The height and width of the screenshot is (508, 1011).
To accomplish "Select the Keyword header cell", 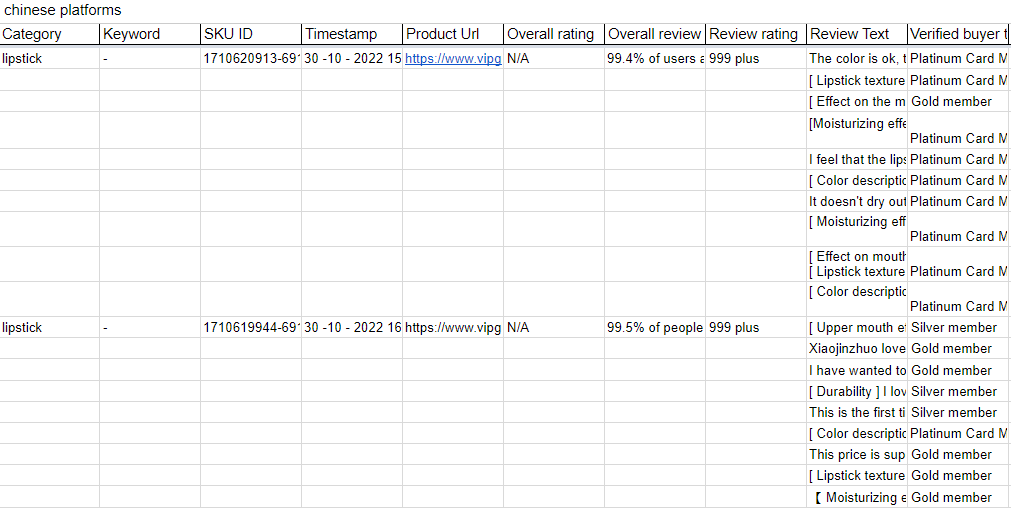I will click(x=150, y=34).
